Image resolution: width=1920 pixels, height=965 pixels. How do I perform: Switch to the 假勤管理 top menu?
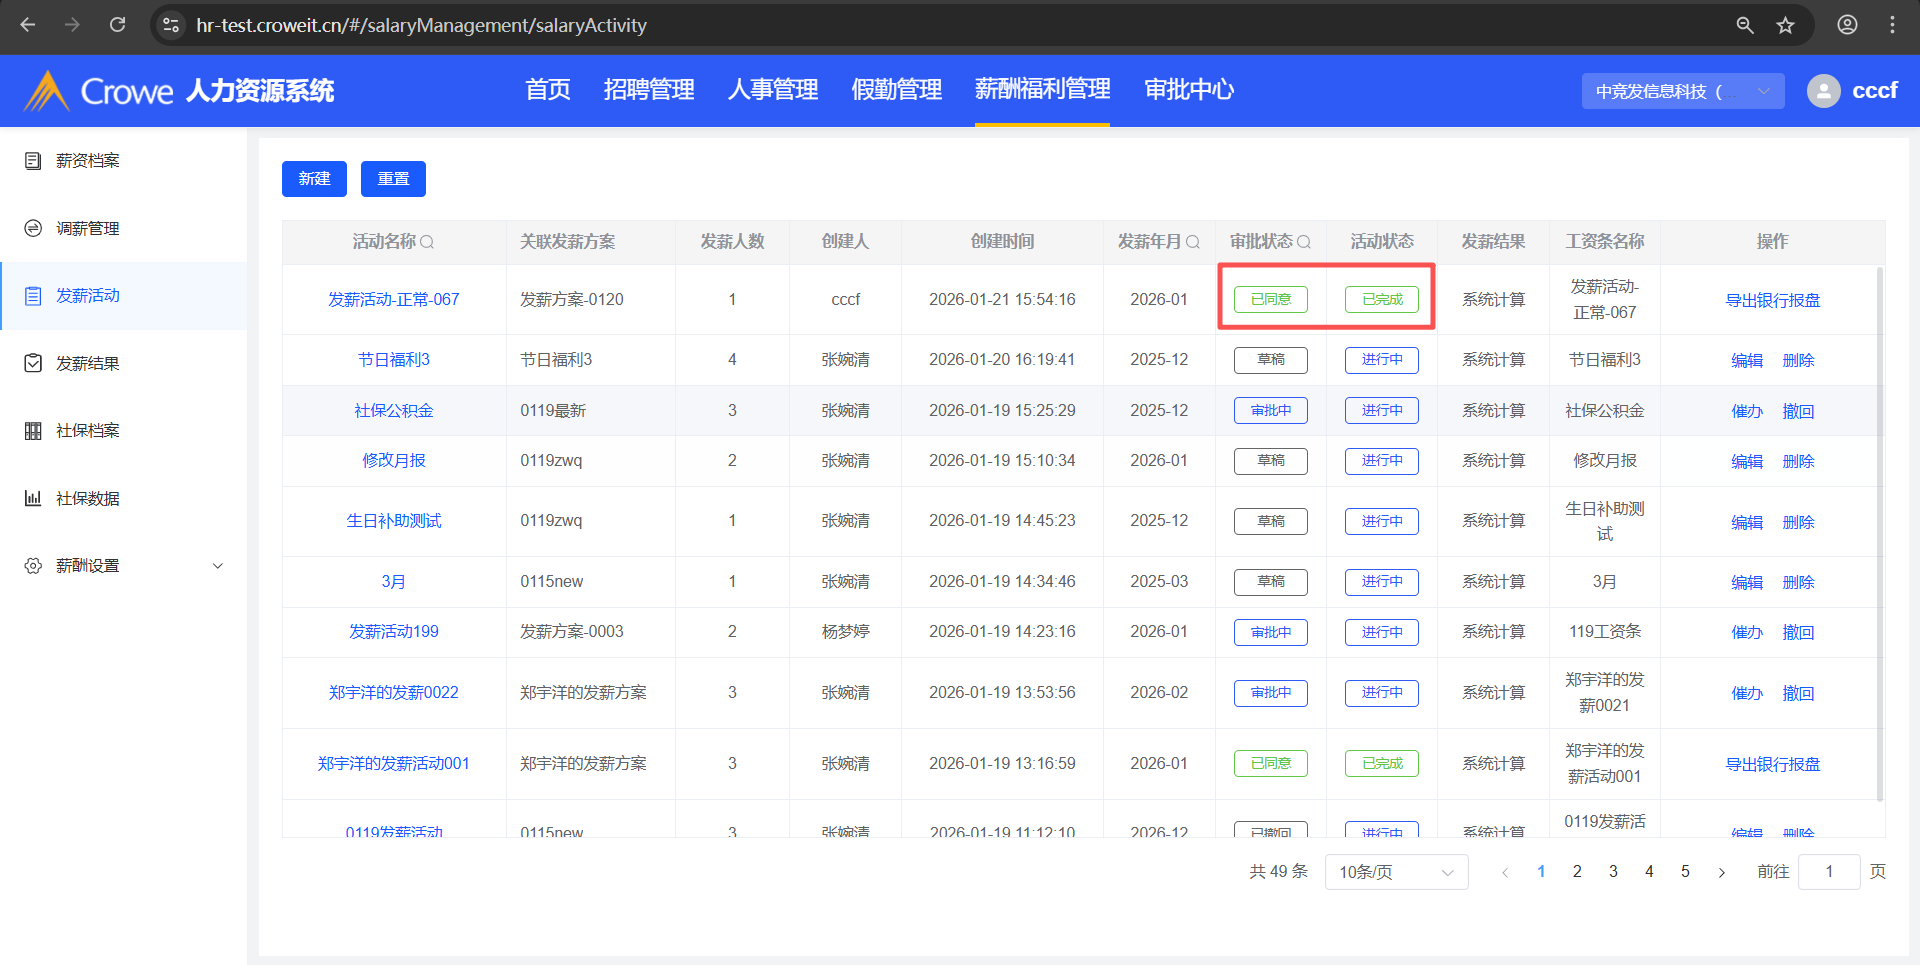coord(896,90)
